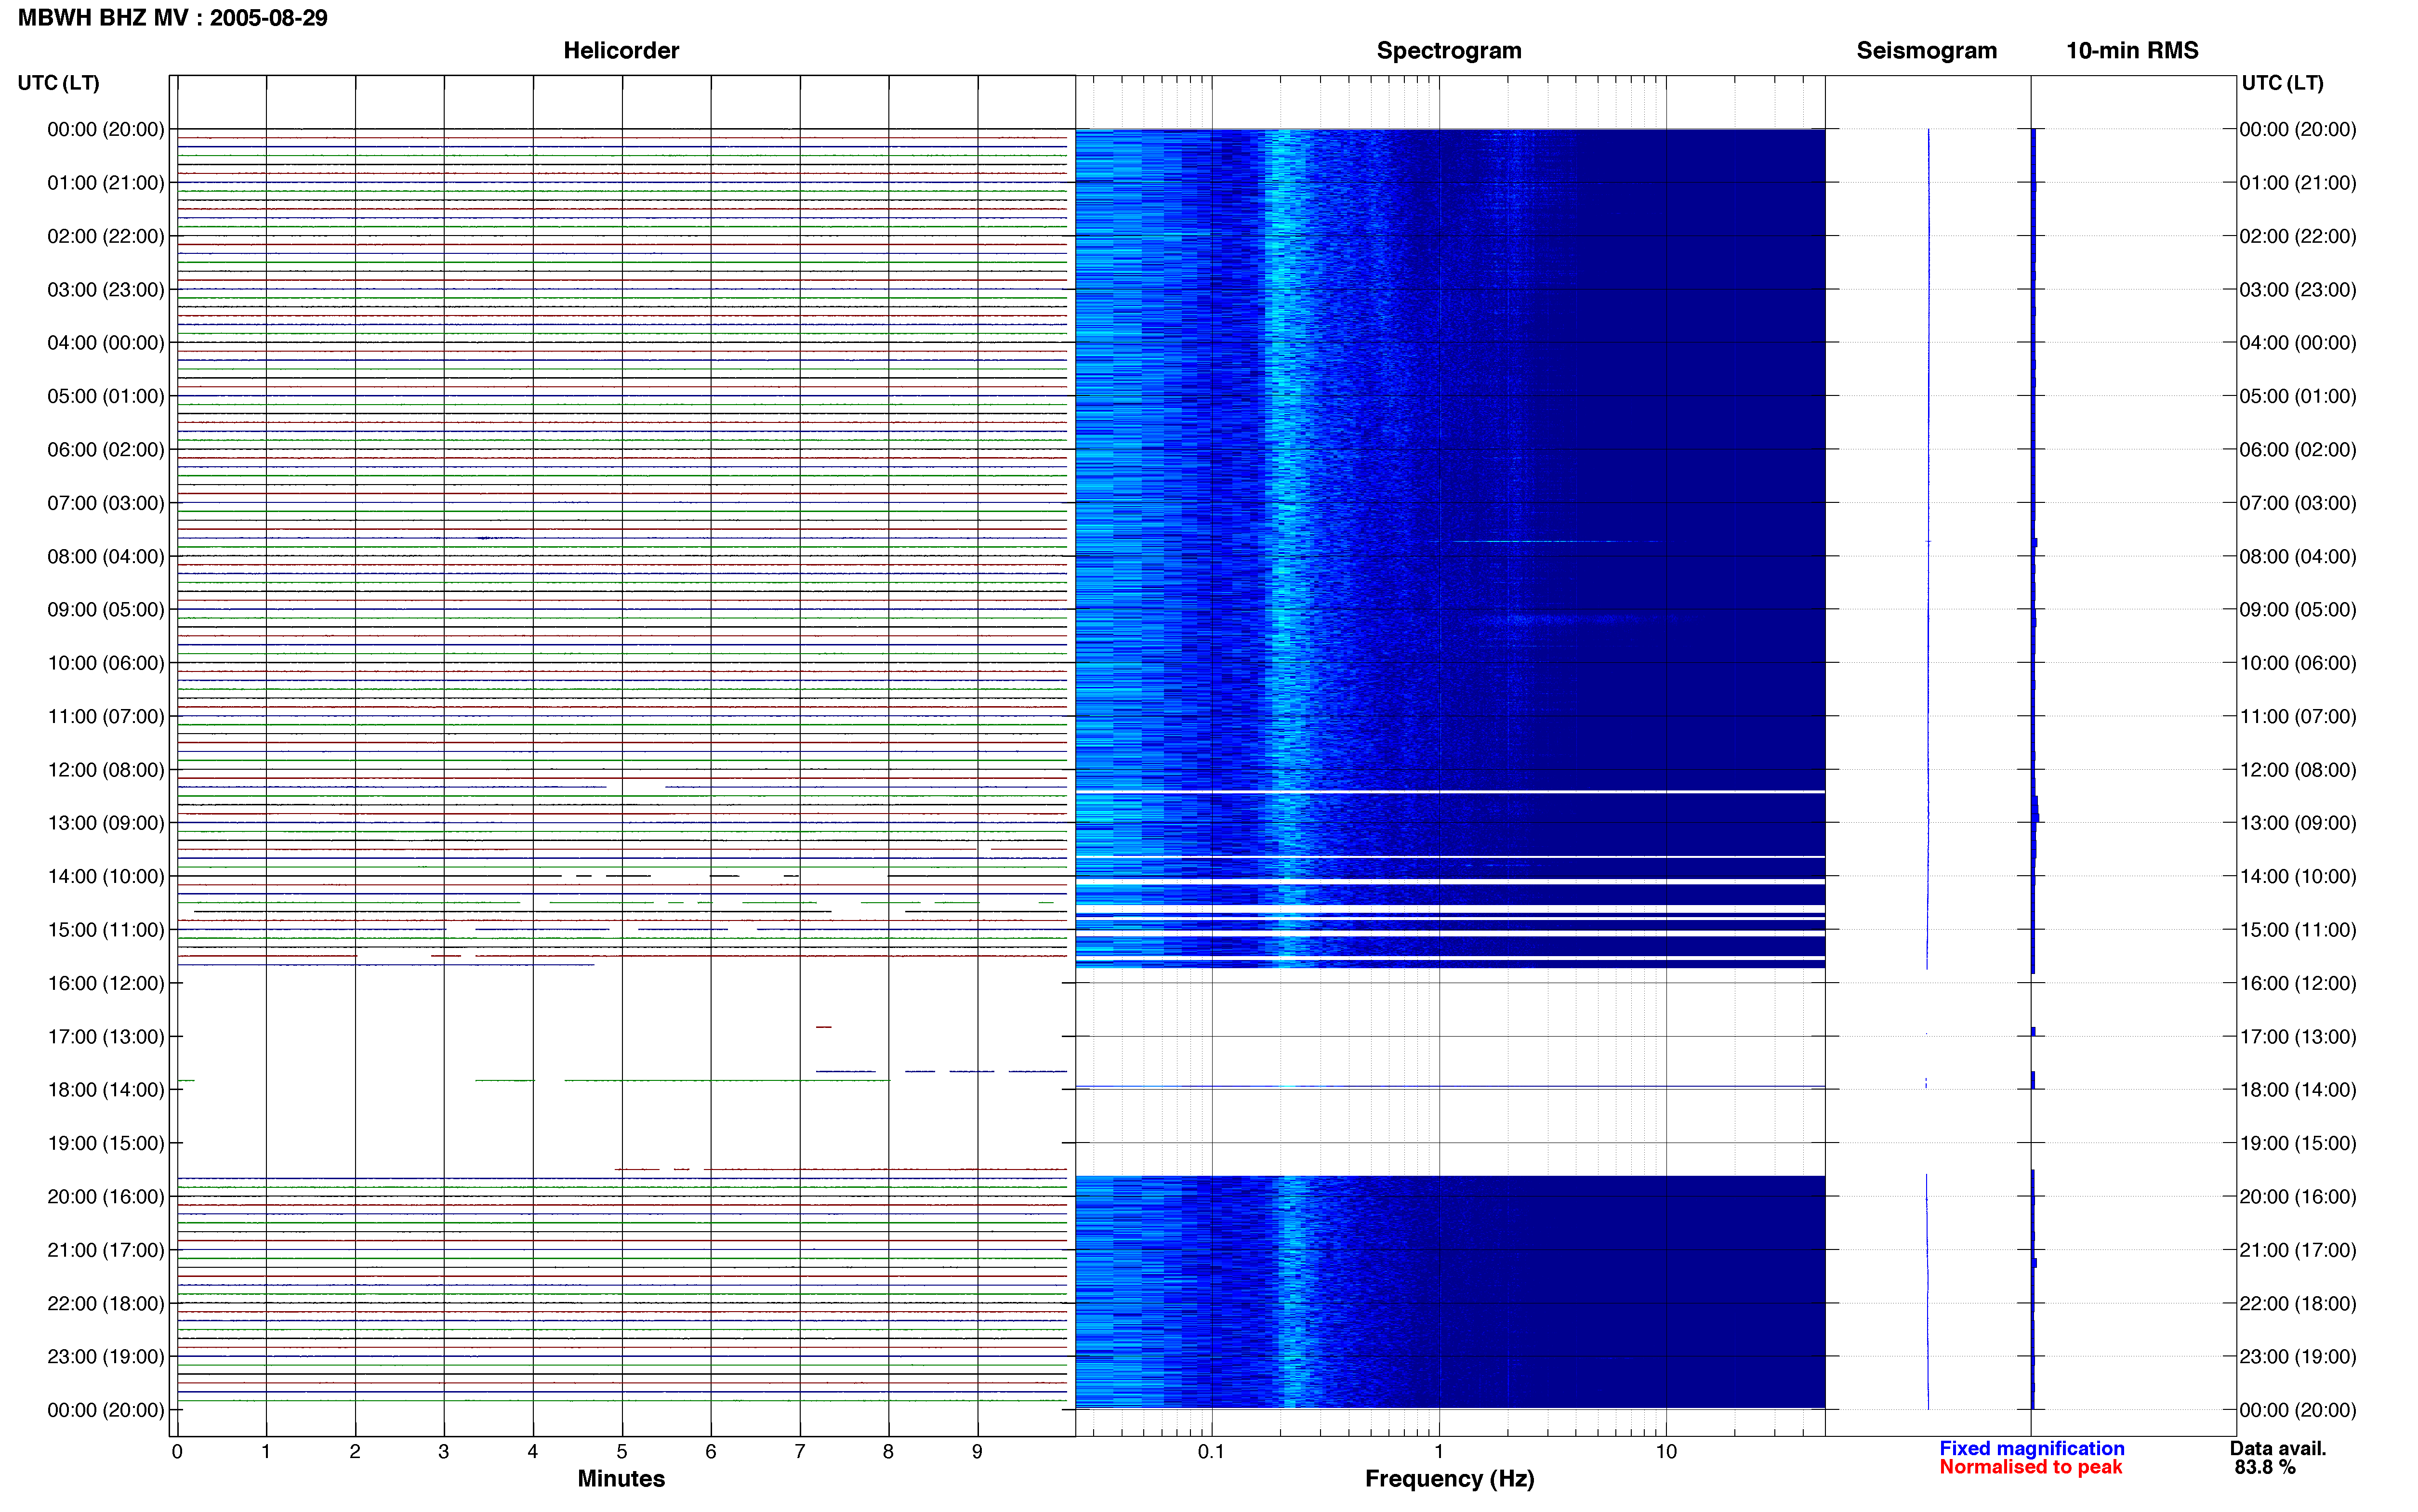
Task: Select the Seismogram panel heading
Action: pos(1926,50)
